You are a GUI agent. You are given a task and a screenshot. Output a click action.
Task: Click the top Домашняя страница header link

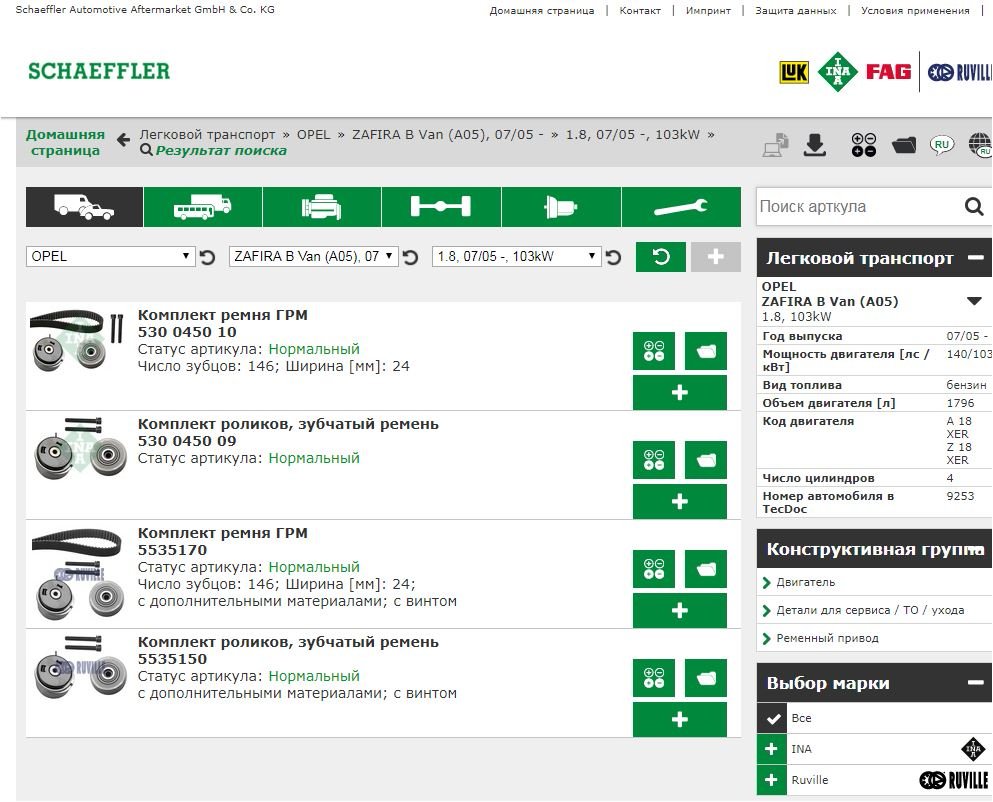(x=542, y=10)
